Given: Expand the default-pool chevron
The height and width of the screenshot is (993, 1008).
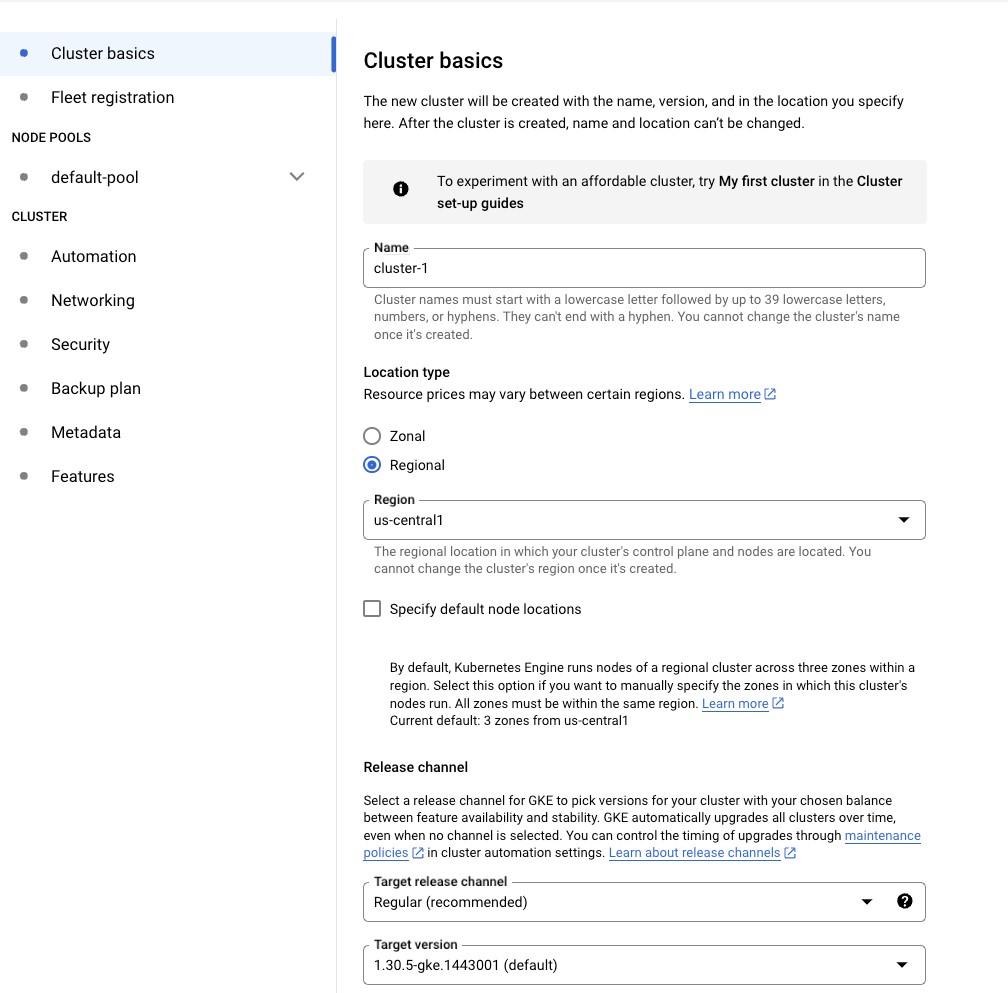Looking at the screenshot, I should 296,177.
